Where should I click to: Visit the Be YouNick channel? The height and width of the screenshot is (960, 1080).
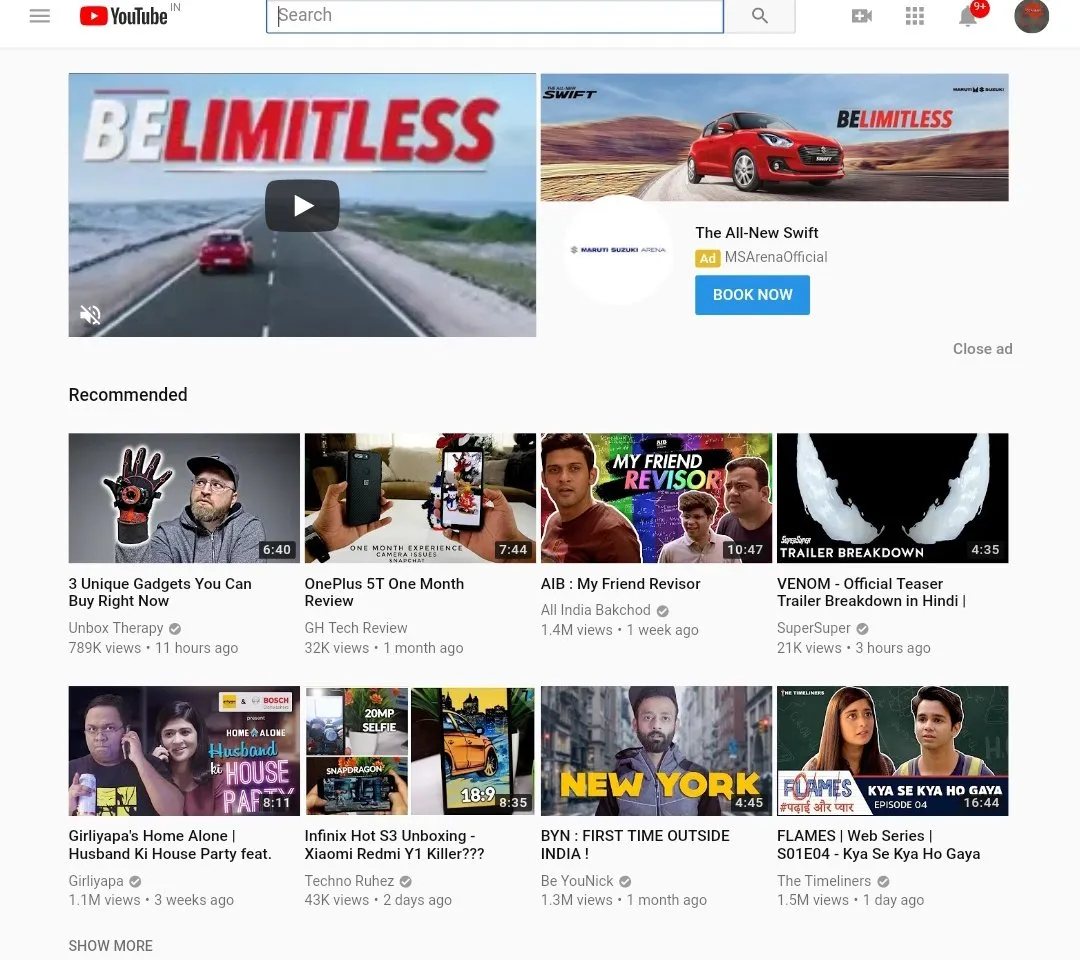577,881
